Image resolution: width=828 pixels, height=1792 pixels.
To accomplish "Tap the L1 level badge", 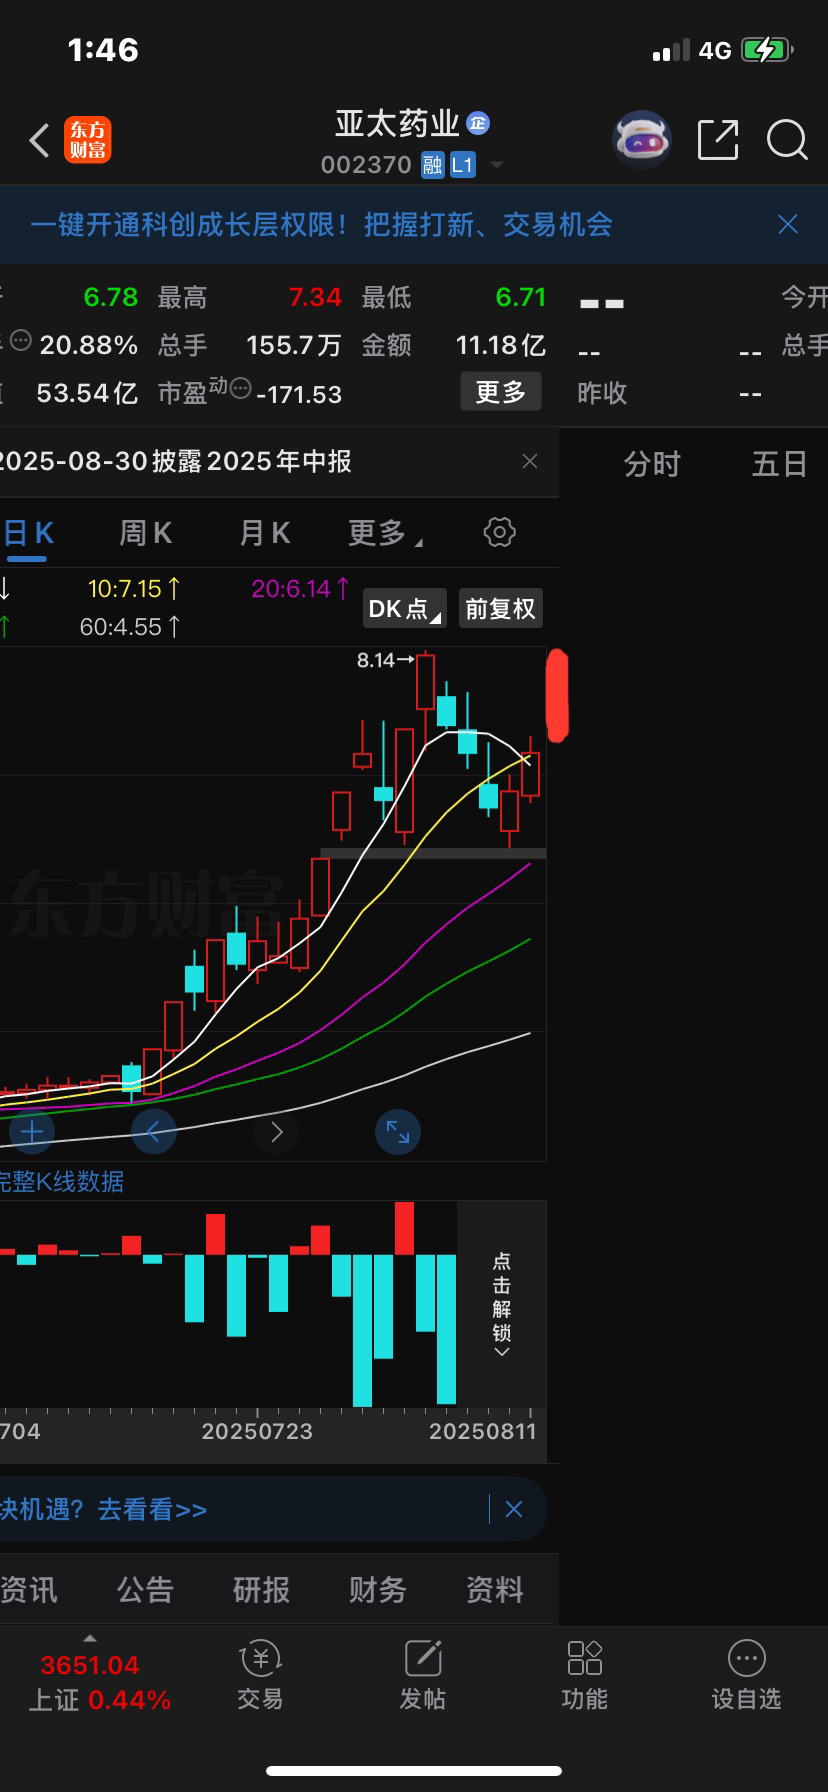I will (x=462, y=165).
